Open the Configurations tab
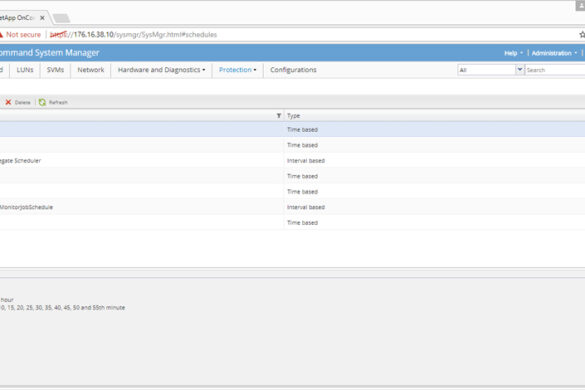 pos(293,70)
